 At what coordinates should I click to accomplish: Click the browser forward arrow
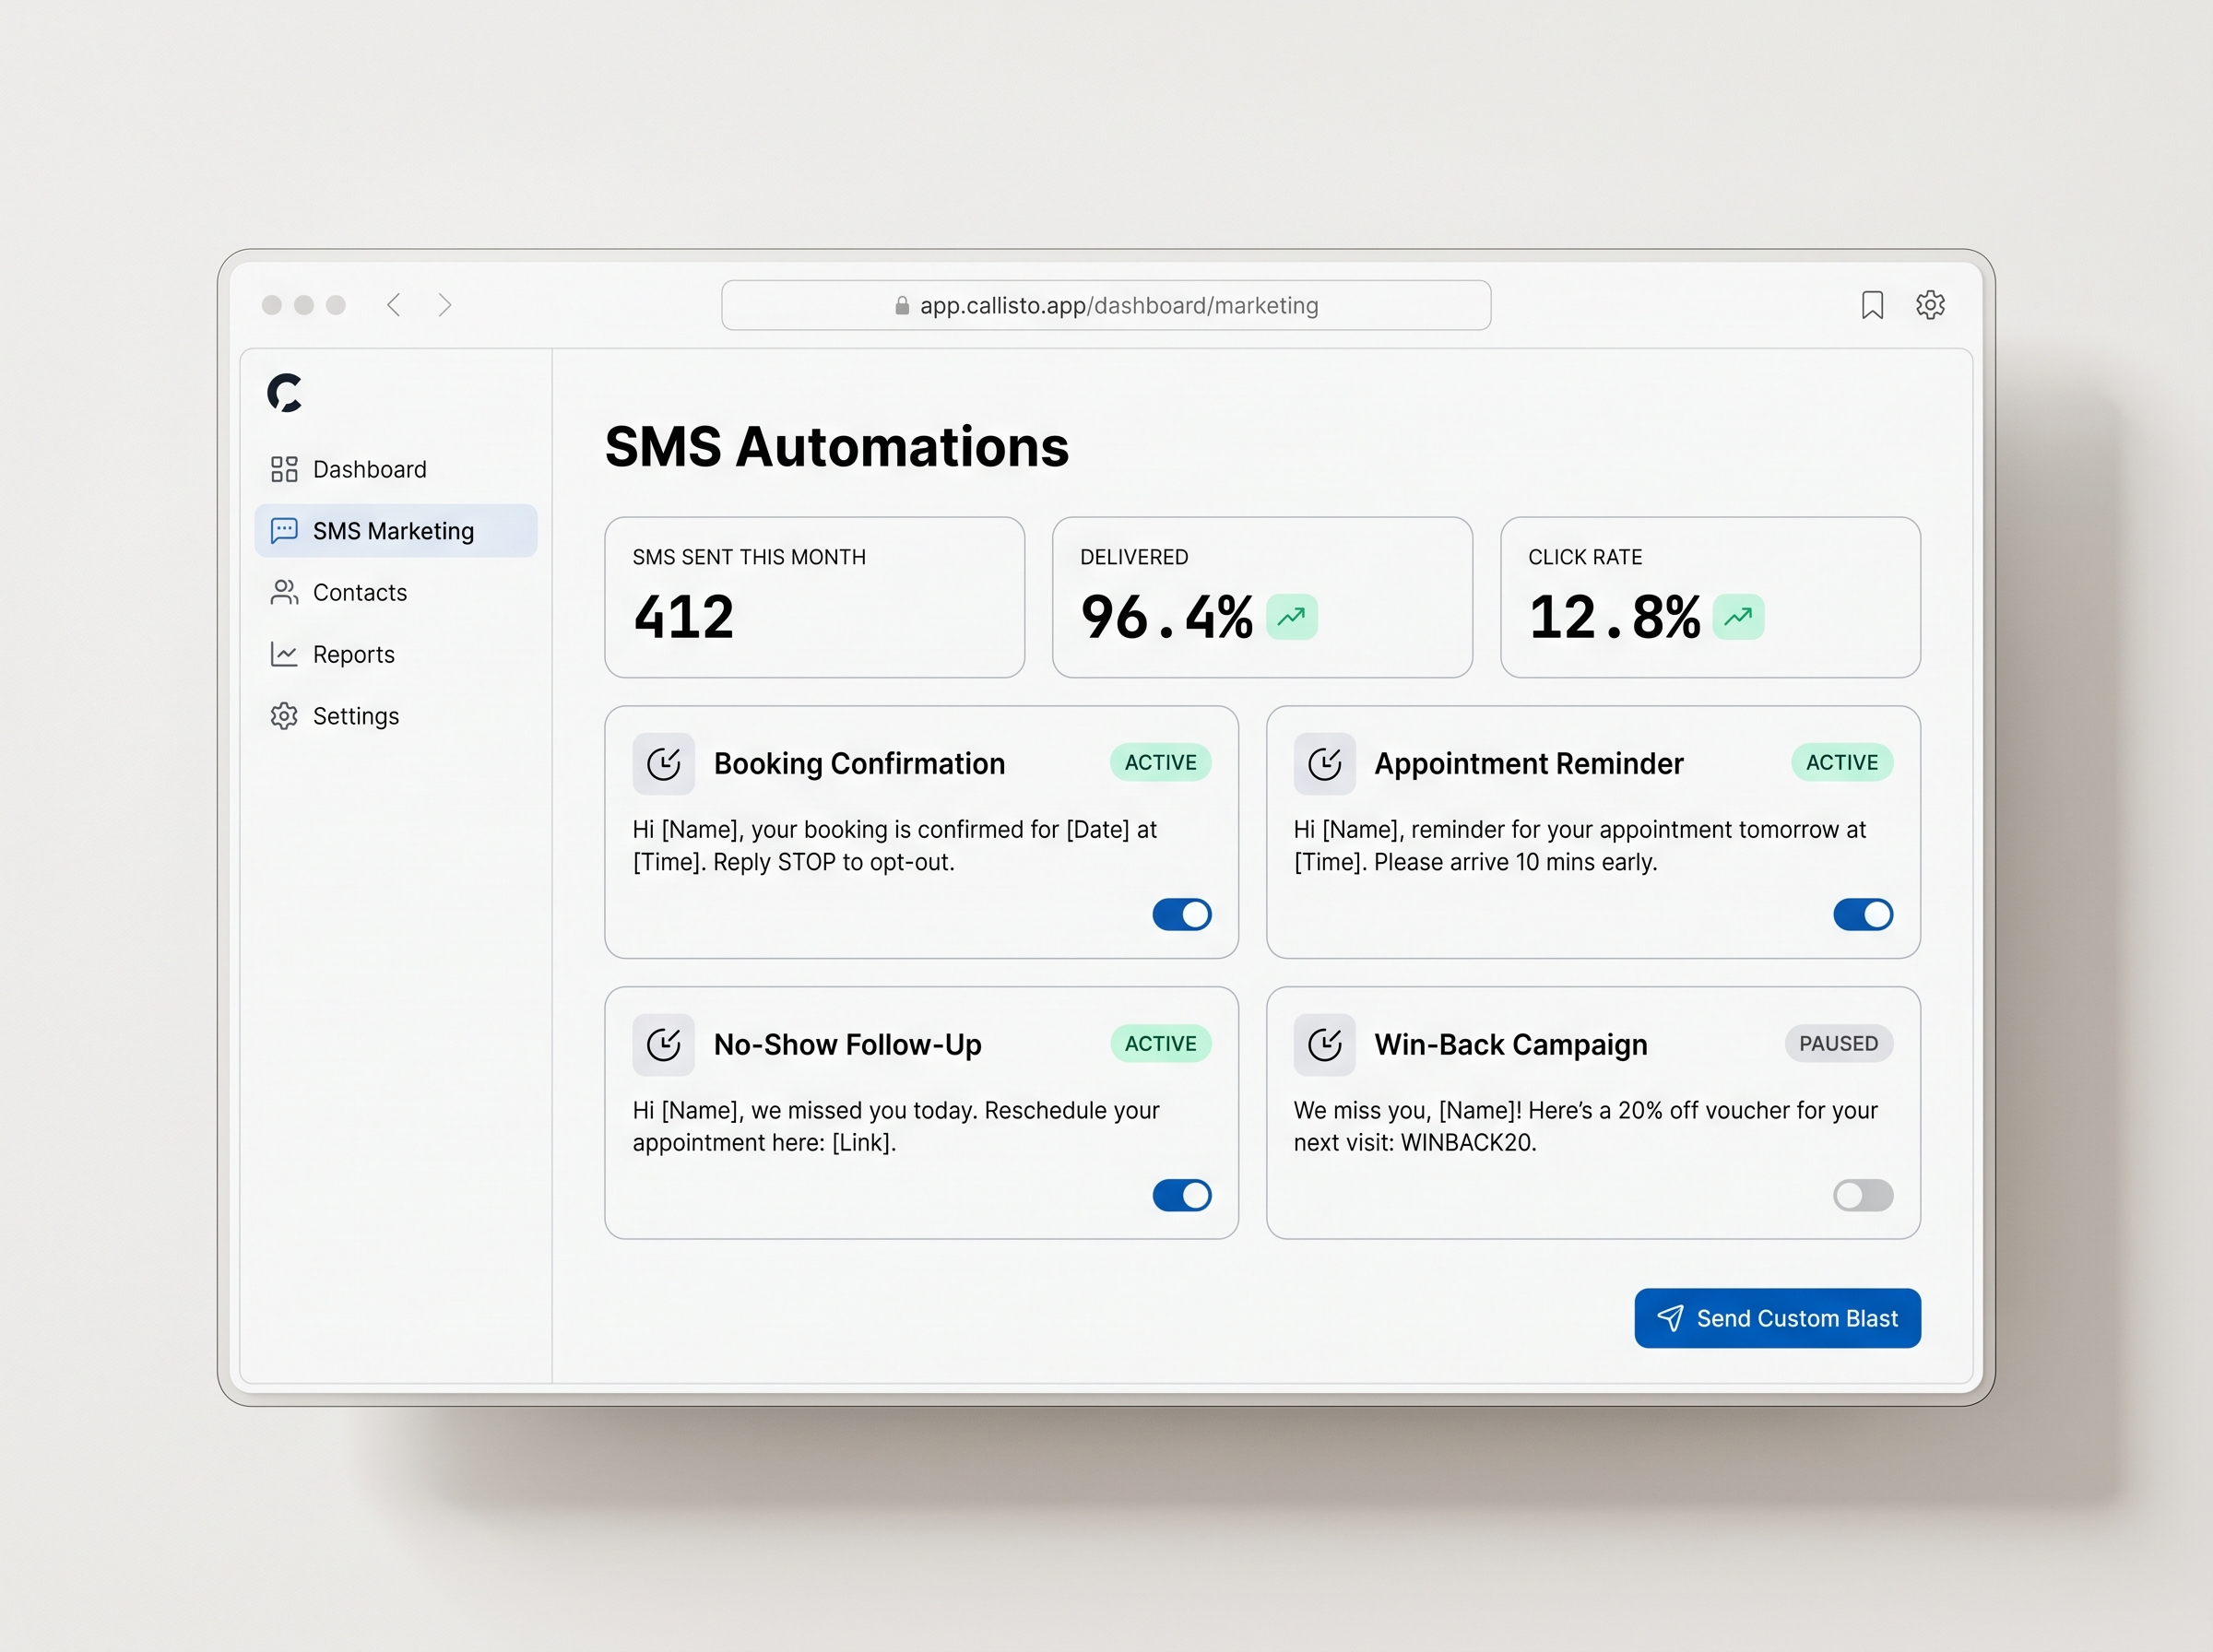pyautogui.click(x=445, y=305)
